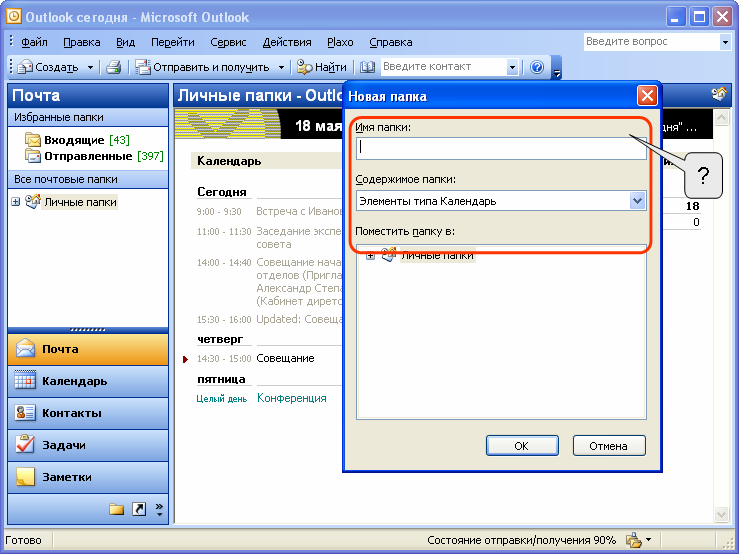The width and height of the screenshot is (739, 554).
Task: Open Configure buttons chevron in navigation pane
Action: (x=159, y=509)
